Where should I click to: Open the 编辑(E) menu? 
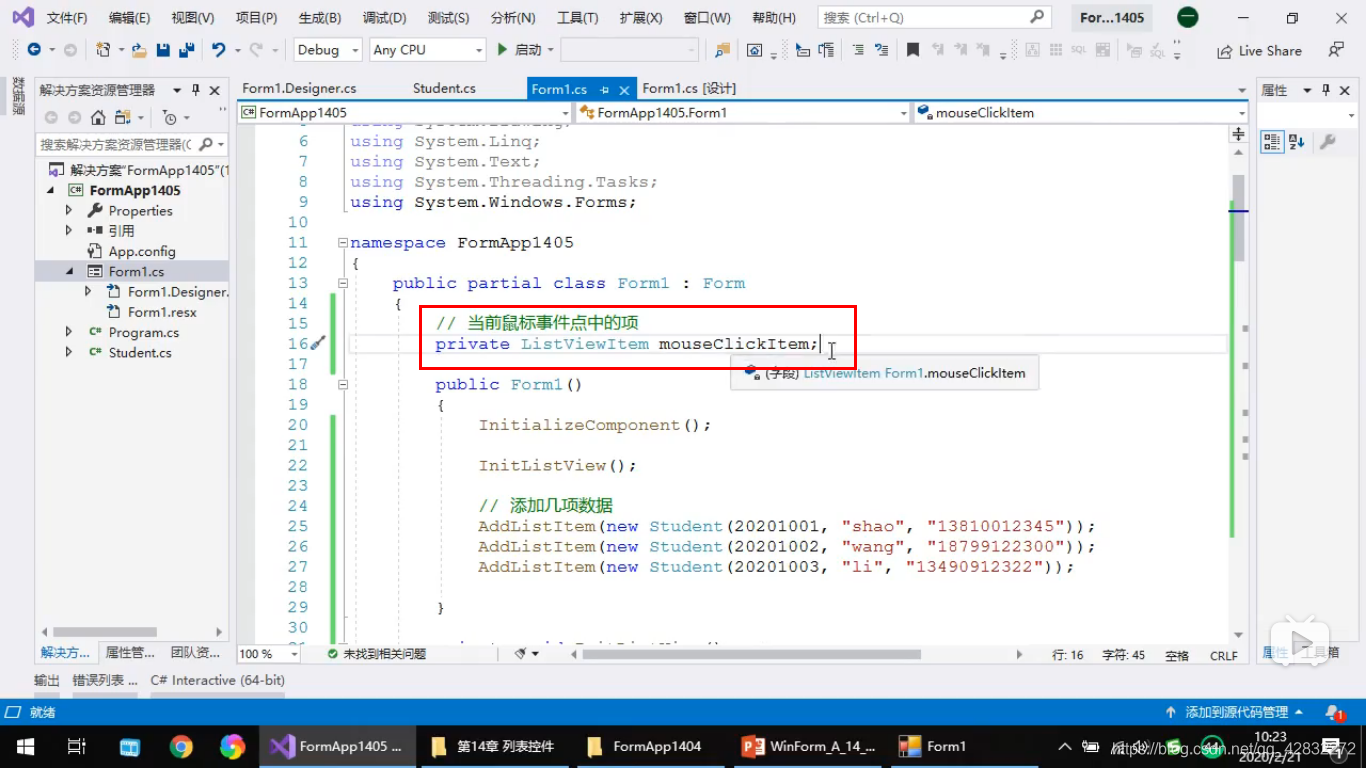129,18
